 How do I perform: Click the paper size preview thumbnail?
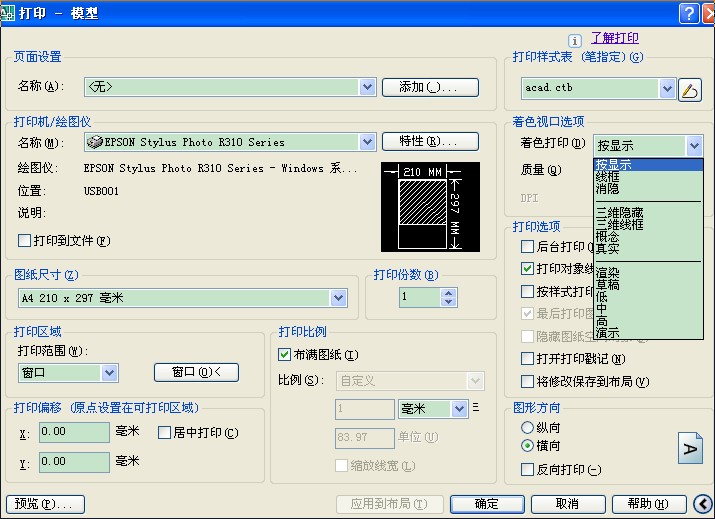pos(430,207)
